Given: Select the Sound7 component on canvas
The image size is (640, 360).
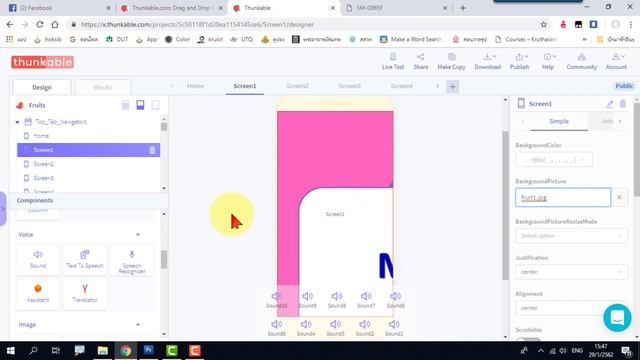Looking at the screenshot, I should tap(366, 300).
